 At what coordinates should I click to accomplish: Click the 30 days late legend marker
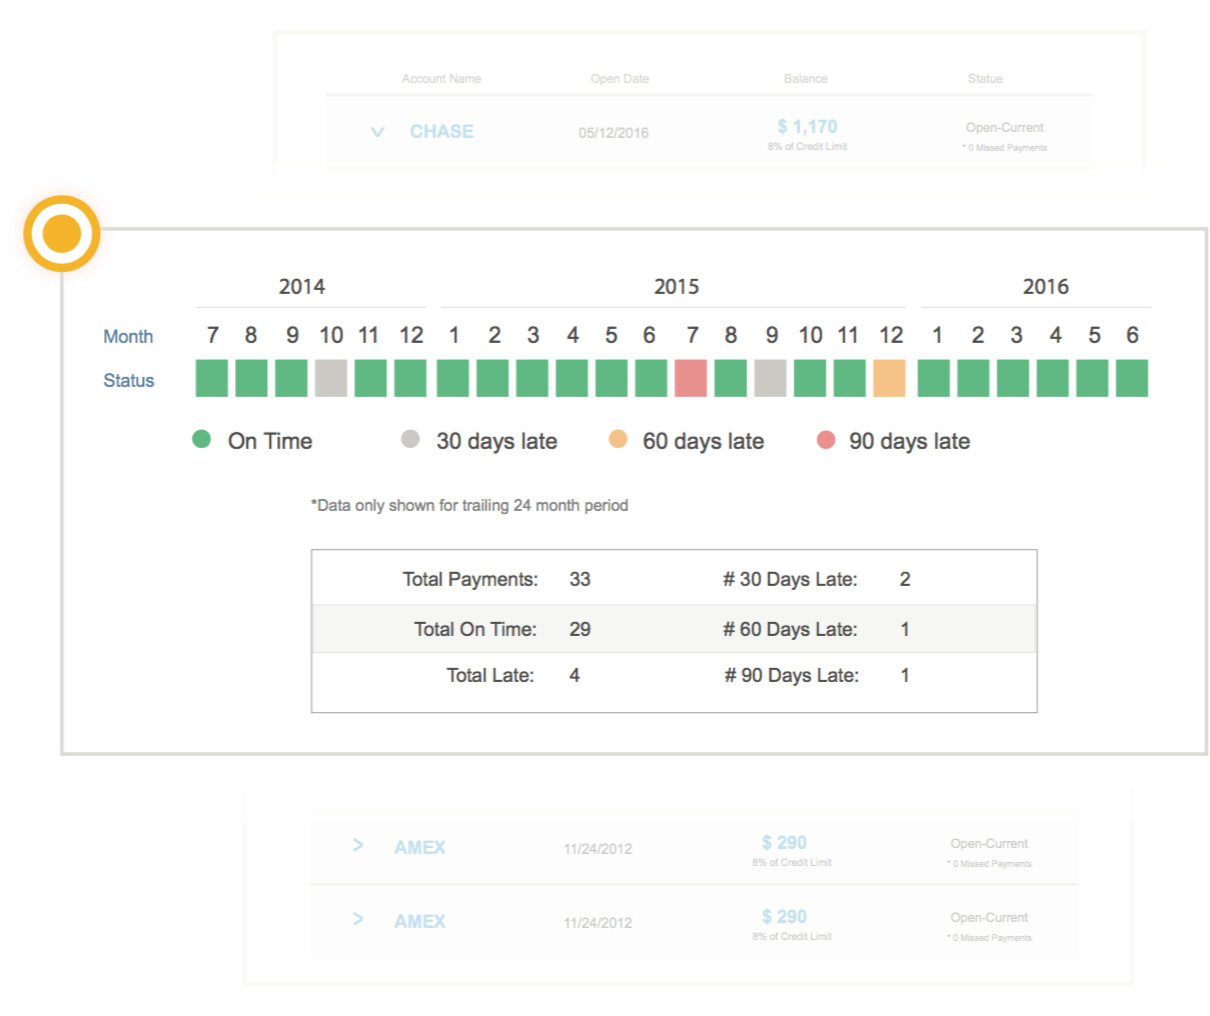point(410,440)
